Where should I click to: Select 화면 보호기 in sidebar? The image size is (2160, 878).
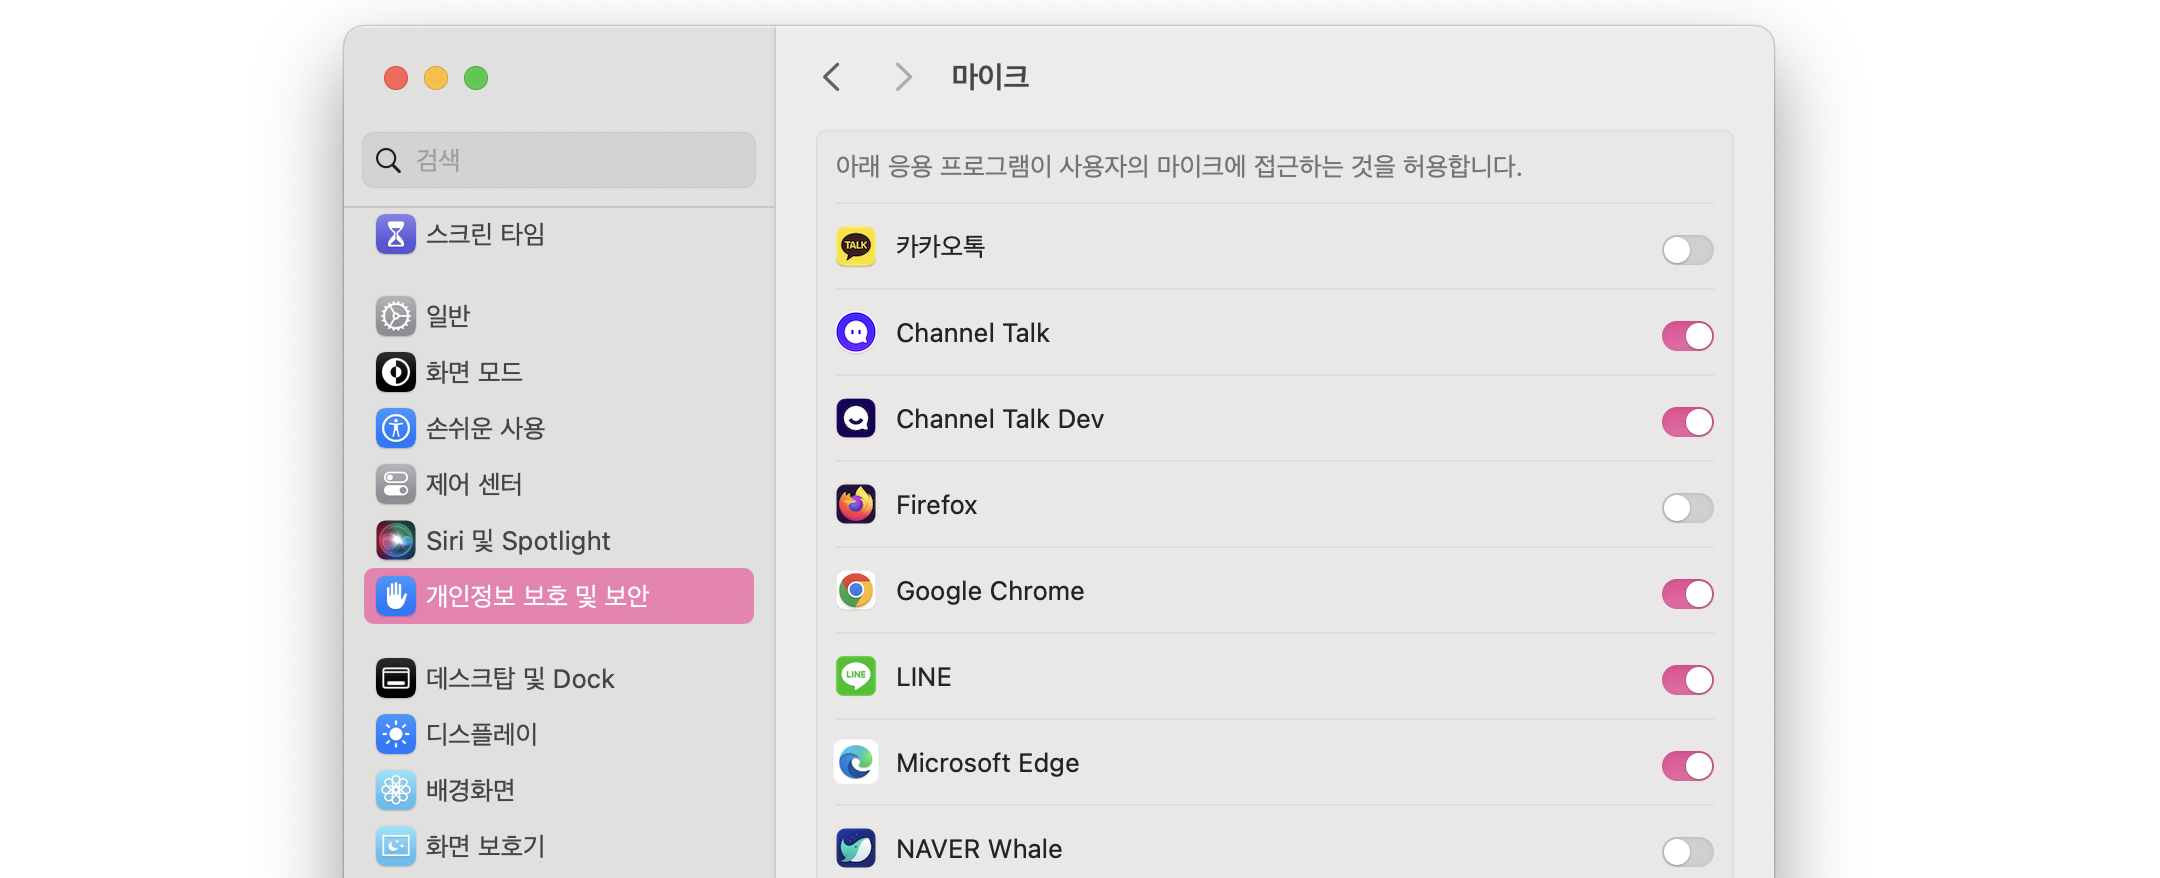[x=559, y=846]
